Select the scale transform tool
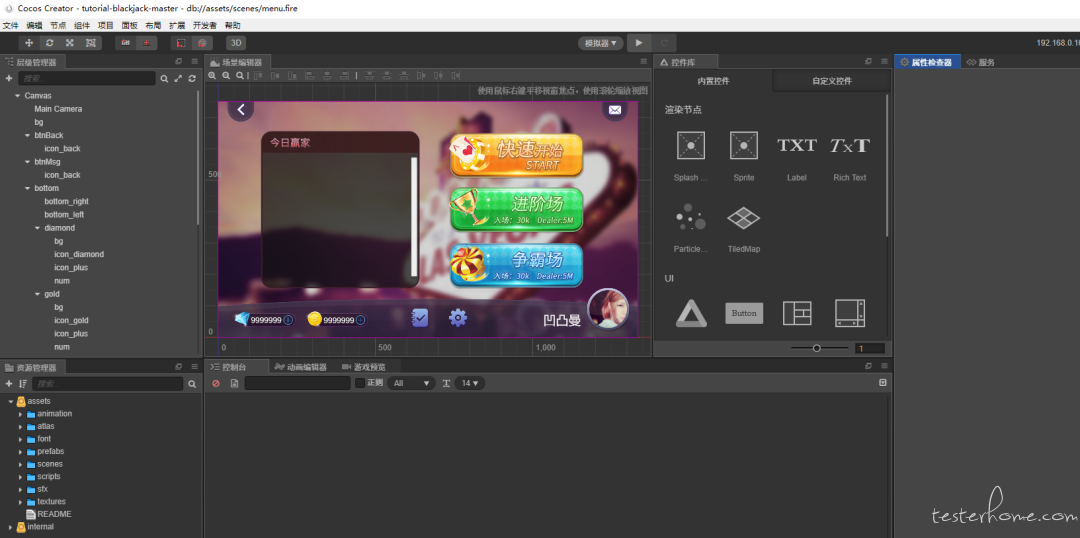This screenshot has height=538, width=1080. [x=70, y=43]
